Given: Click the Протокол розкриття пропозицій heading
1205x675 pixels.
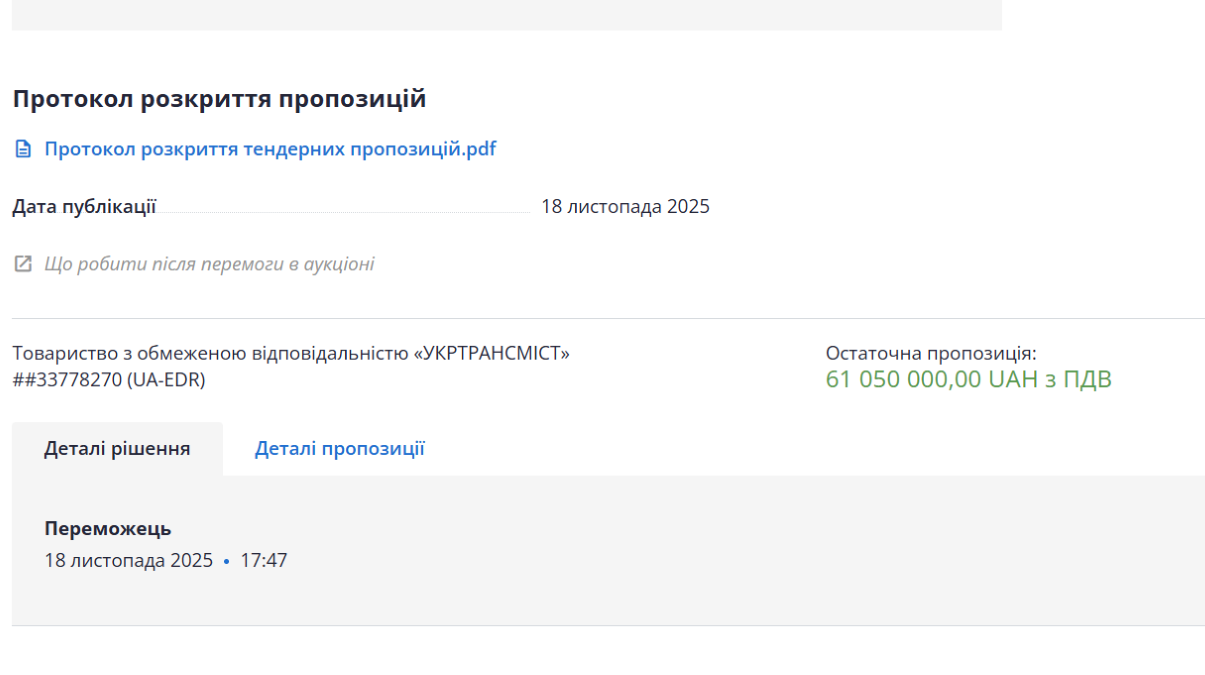Looking at the screenshot, I should pos(219,99).
